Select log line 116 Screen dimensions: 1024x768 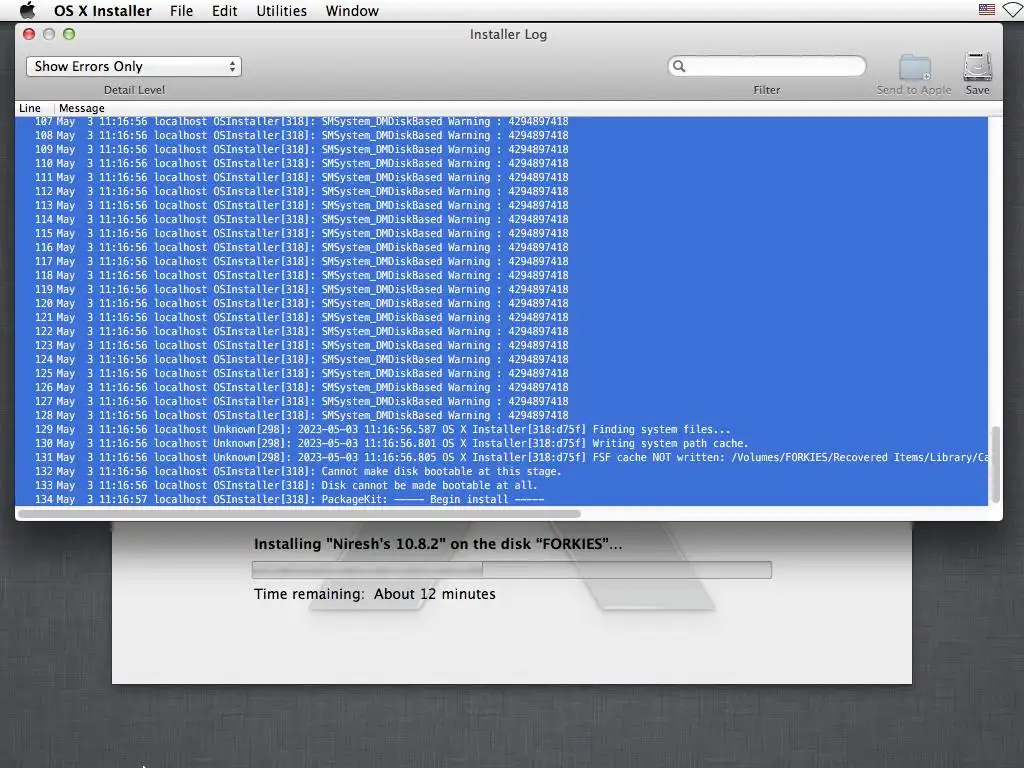click(502, 248)
